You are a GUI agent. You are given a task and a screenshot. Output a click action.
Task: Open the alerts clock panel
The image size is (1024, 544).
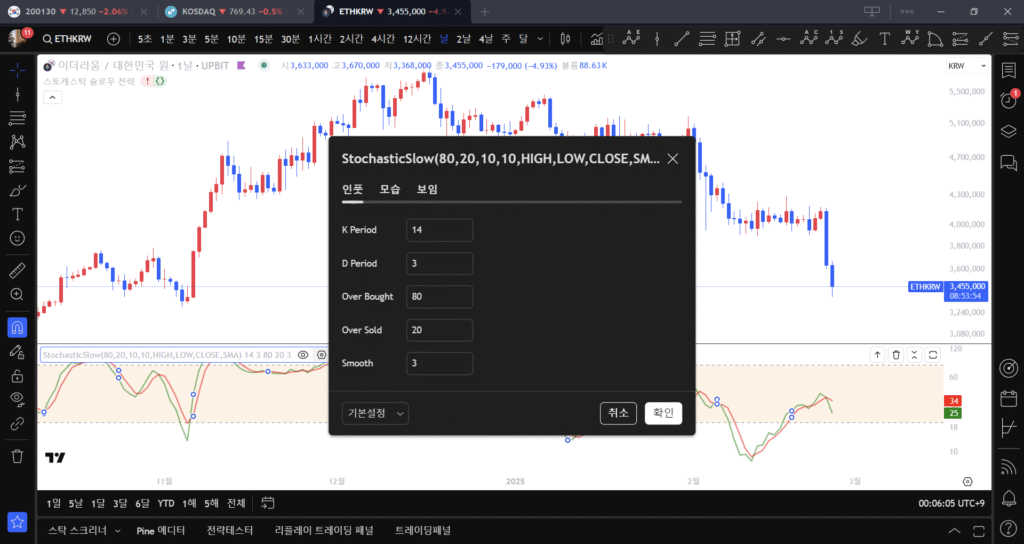pyautogui.click(x=1008, y=100)
